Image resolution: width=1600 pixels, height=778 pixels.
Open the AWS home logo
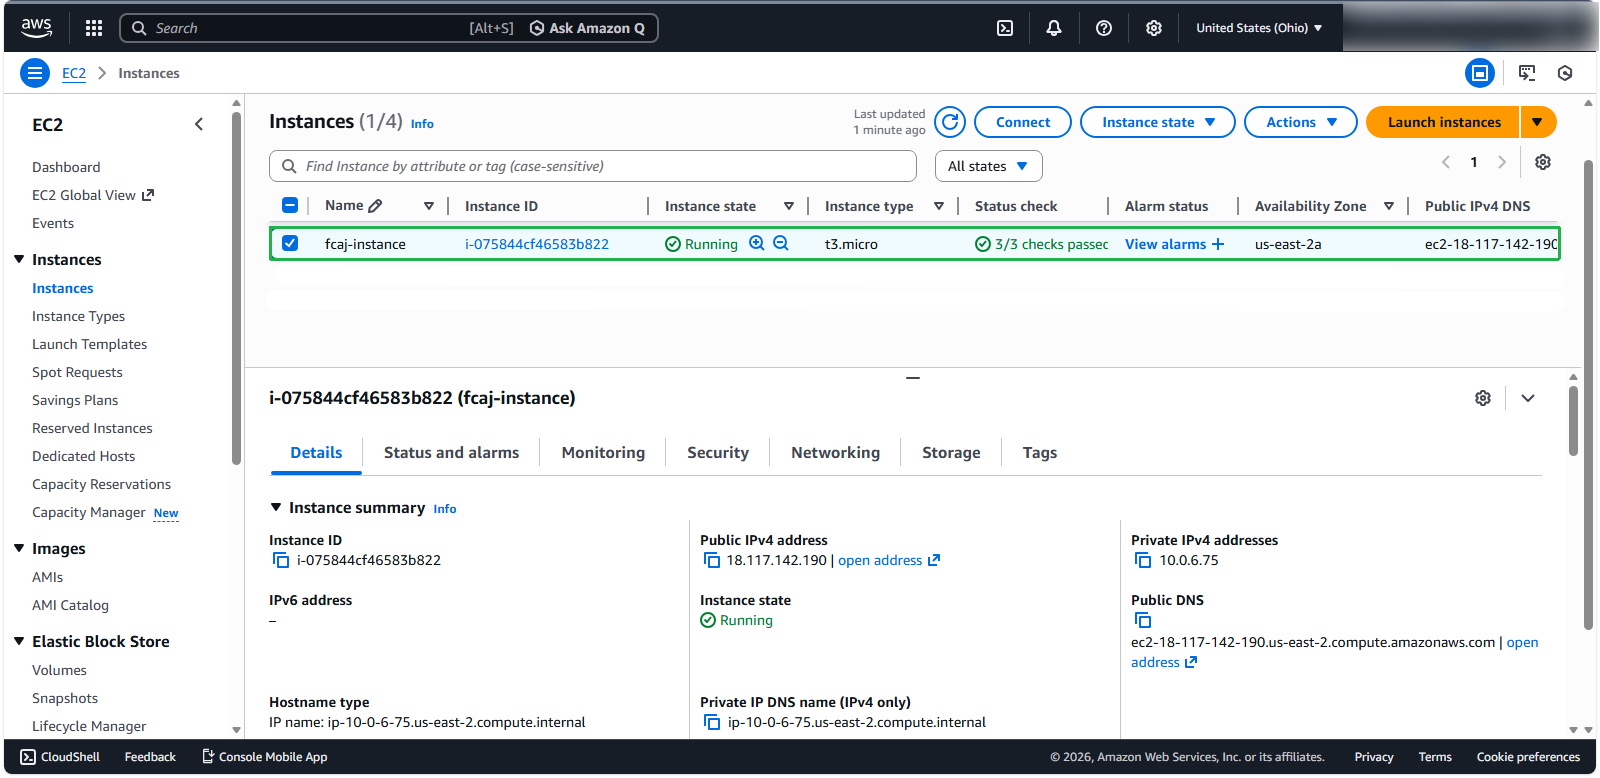click(36, 27)
